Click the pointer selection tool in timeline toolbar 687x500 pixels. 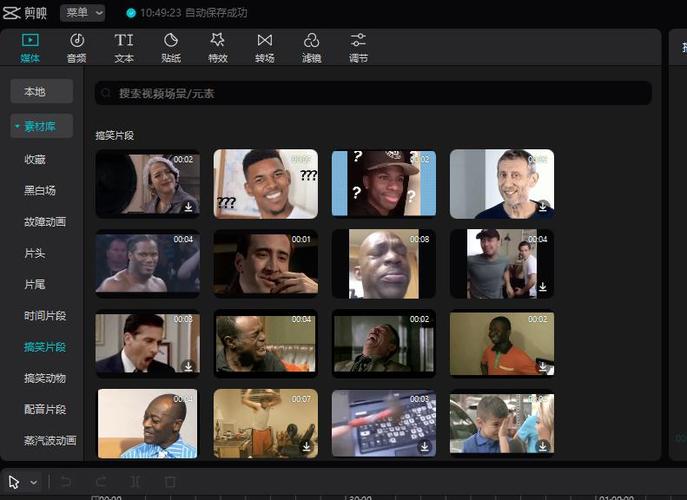click(14, 482)
